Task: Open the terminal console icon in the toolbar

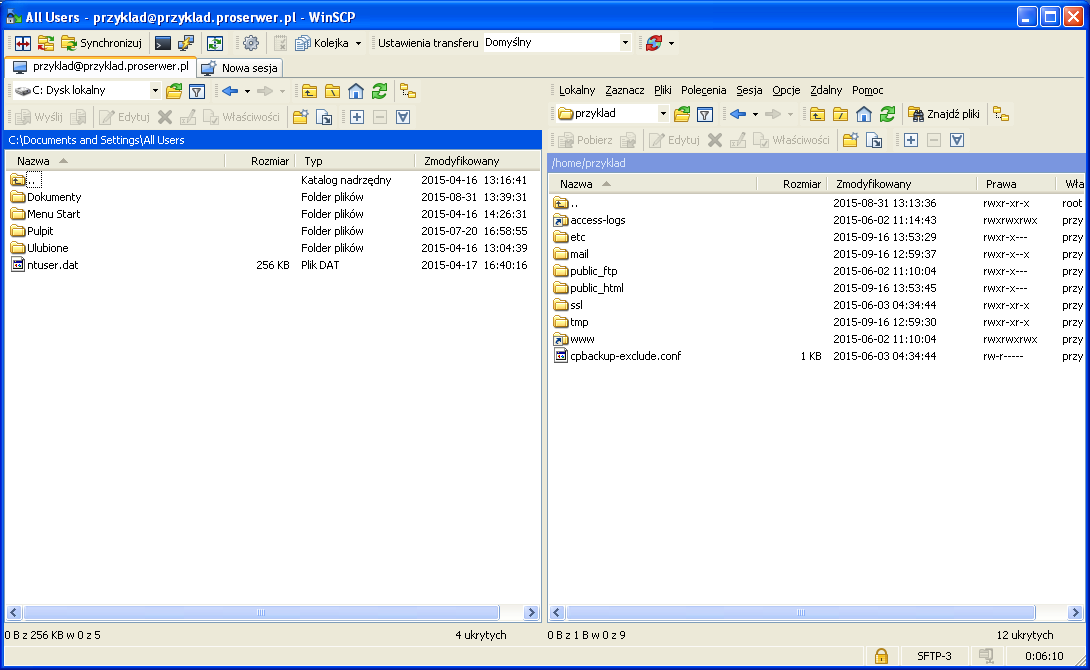Action: point(162,43)
